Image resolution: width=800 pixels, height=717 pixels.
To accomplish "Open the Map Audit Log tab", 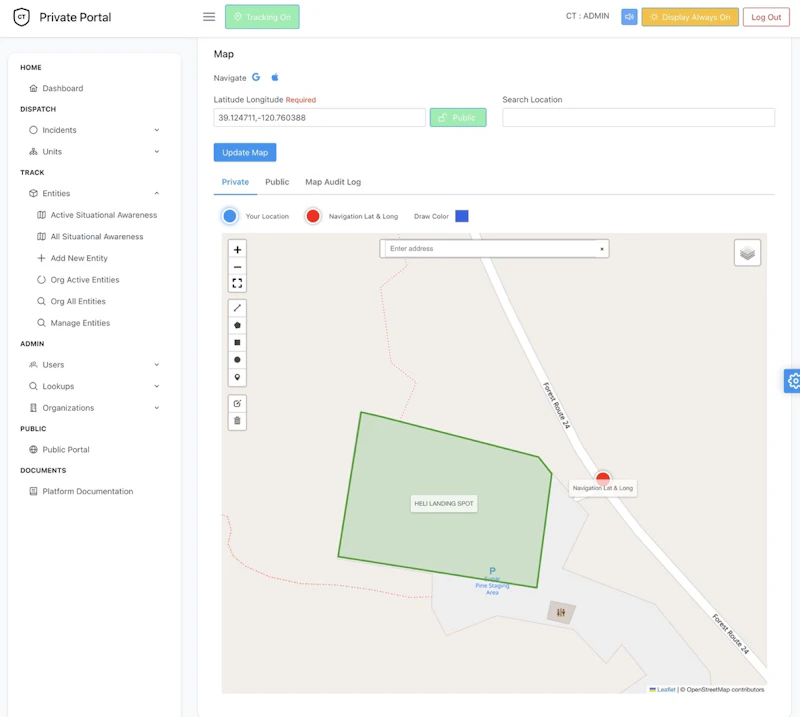I will tap(333, 182).
